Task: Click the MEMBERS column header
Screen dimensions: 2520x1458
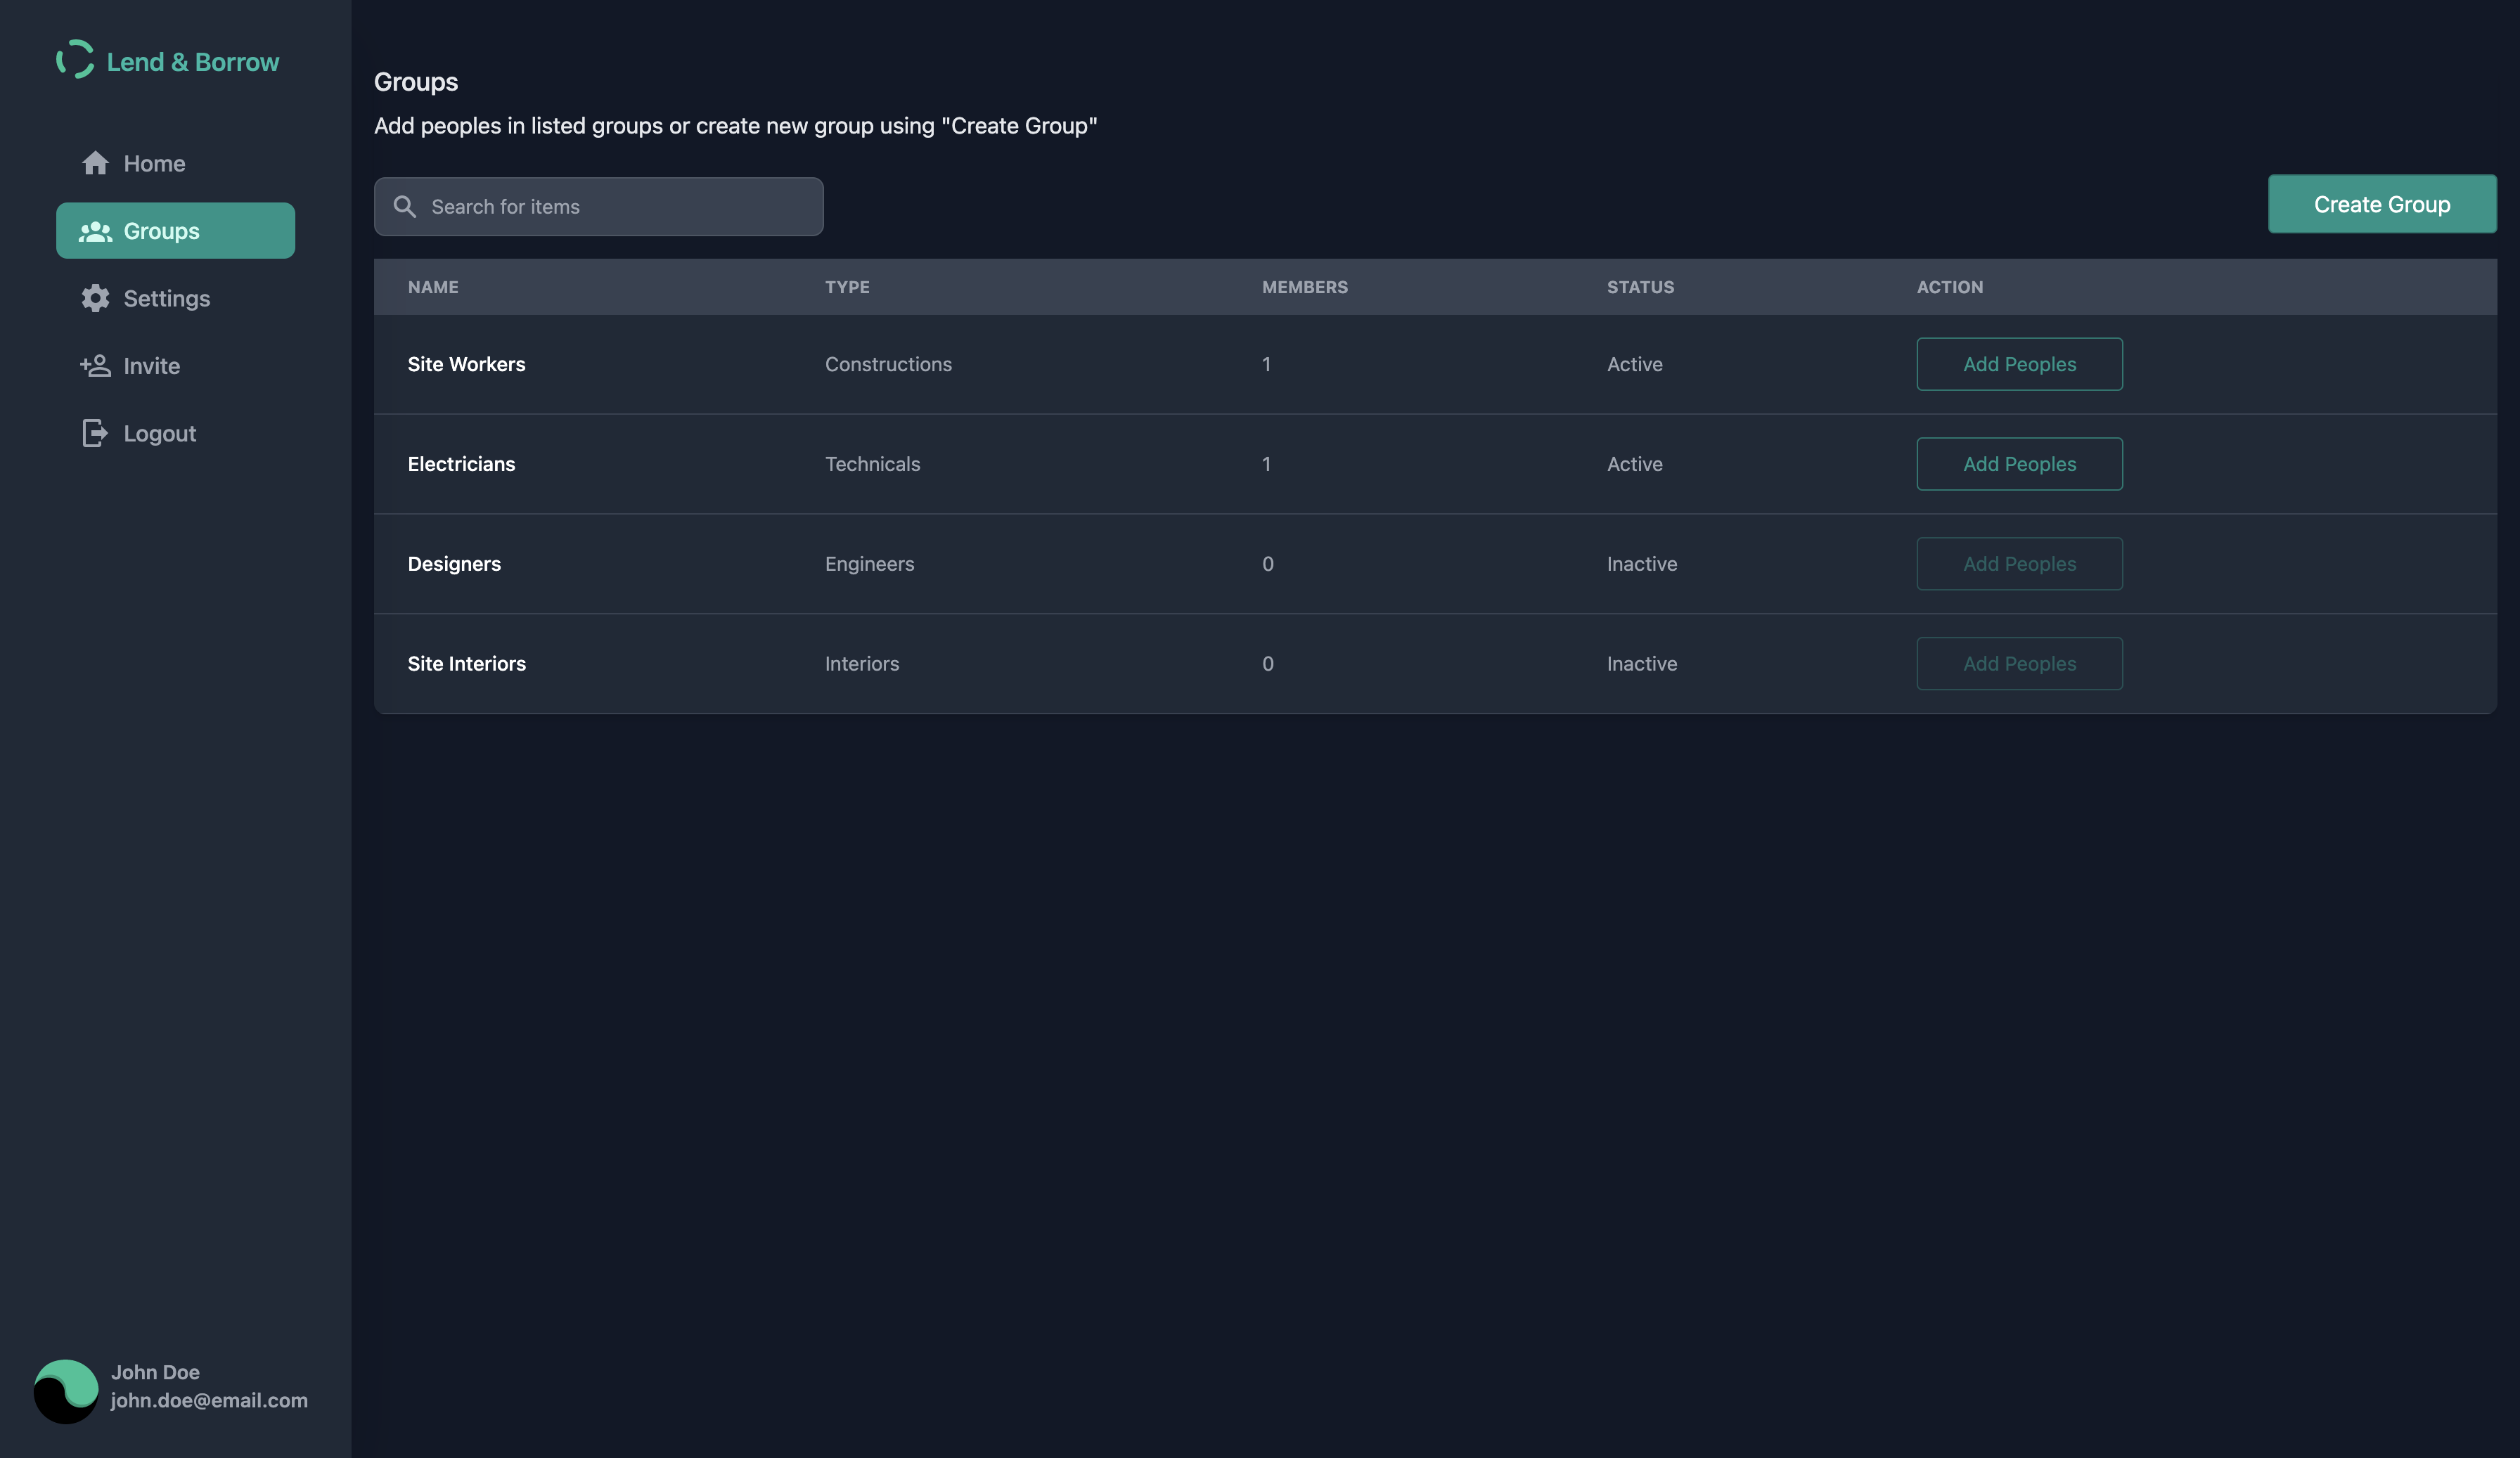Action: [x=1304, y=287]
